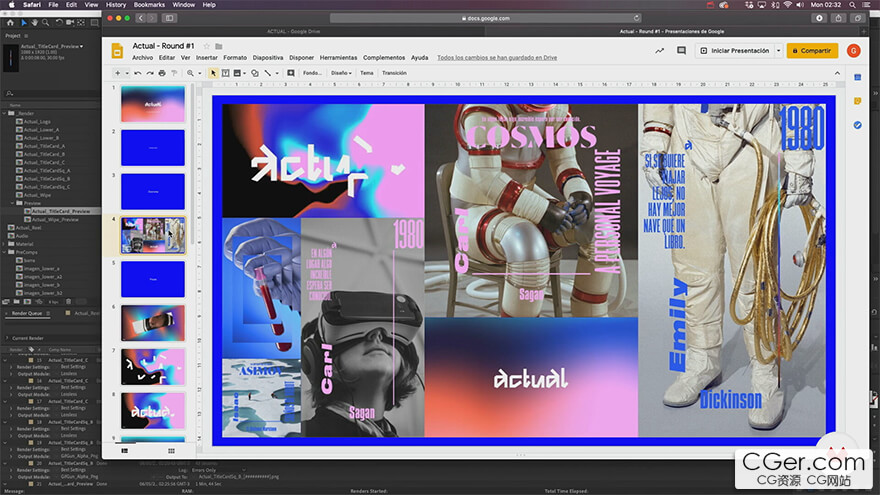The width and height of the screenshot is (880, 495).
Task: Click the Tema button
Action: click(x=366, y=73)
